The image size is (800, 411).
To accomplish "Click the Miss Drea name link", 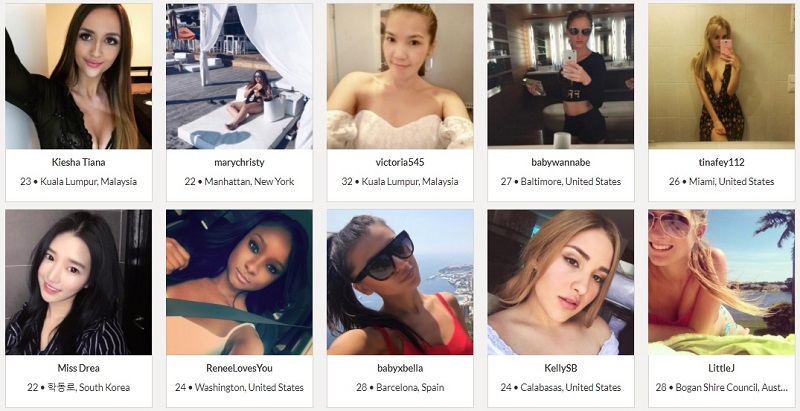I will click(79, 368).
